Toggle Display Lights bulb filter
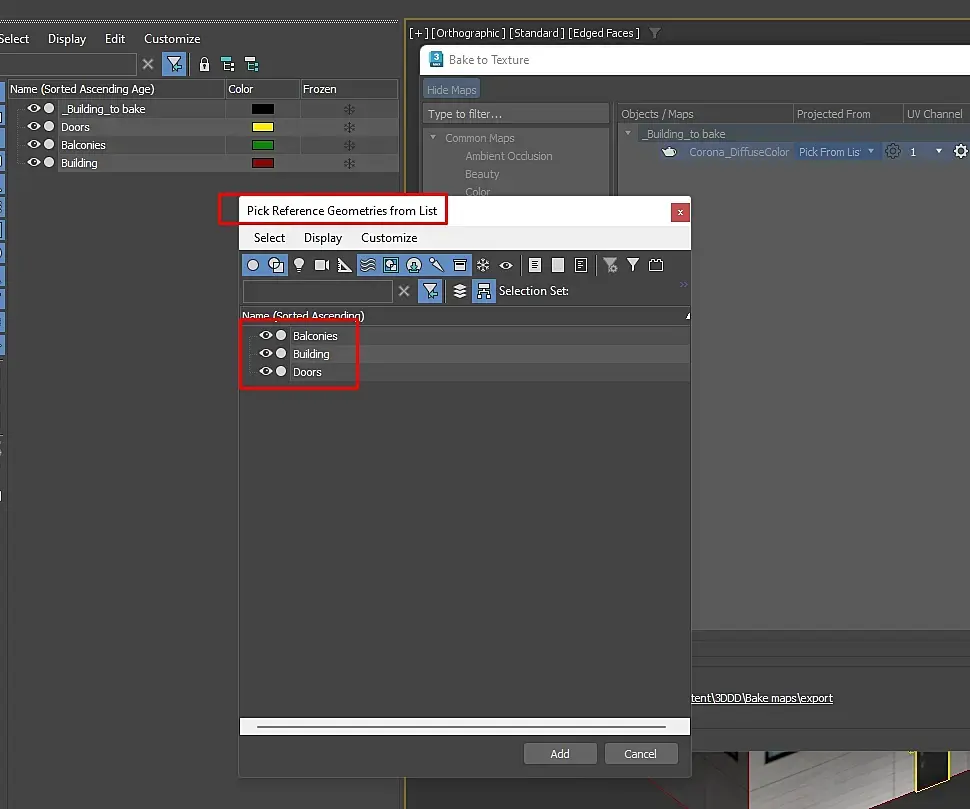This screenshot has height=809, width=970. (299, 265)
